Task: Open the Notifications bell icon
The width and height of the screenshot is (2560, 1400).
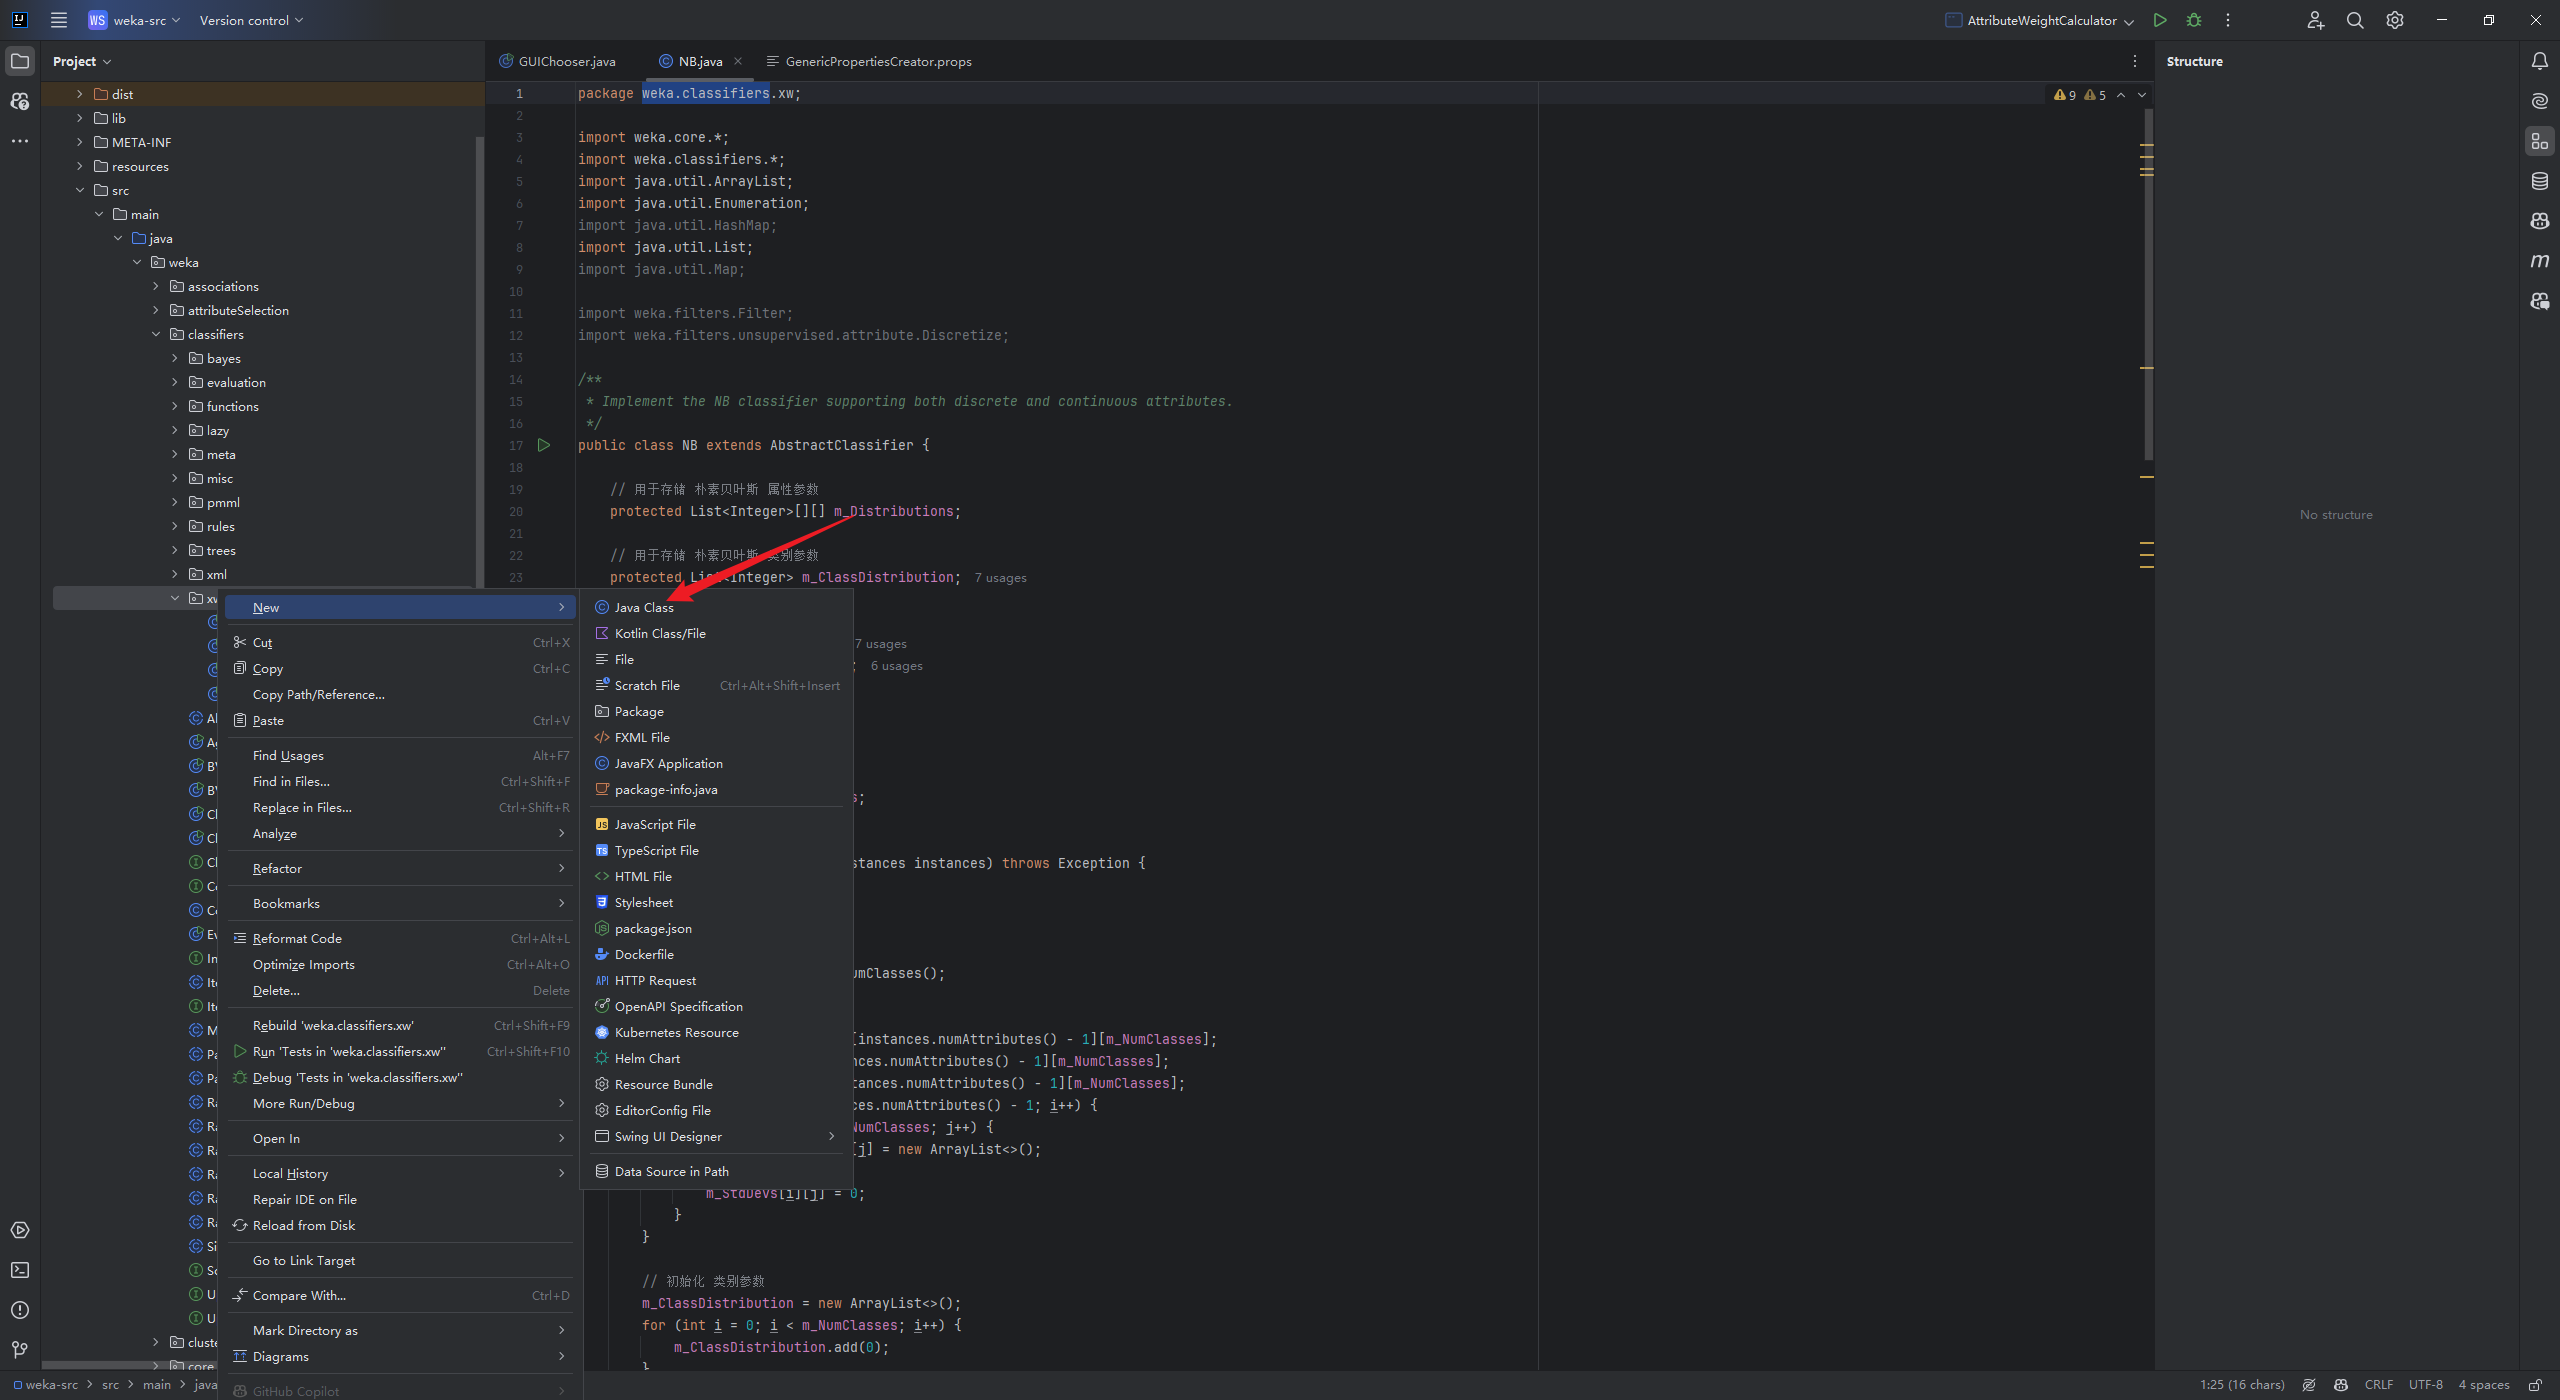Action: pyautogui.click(x=2540, y=61)
